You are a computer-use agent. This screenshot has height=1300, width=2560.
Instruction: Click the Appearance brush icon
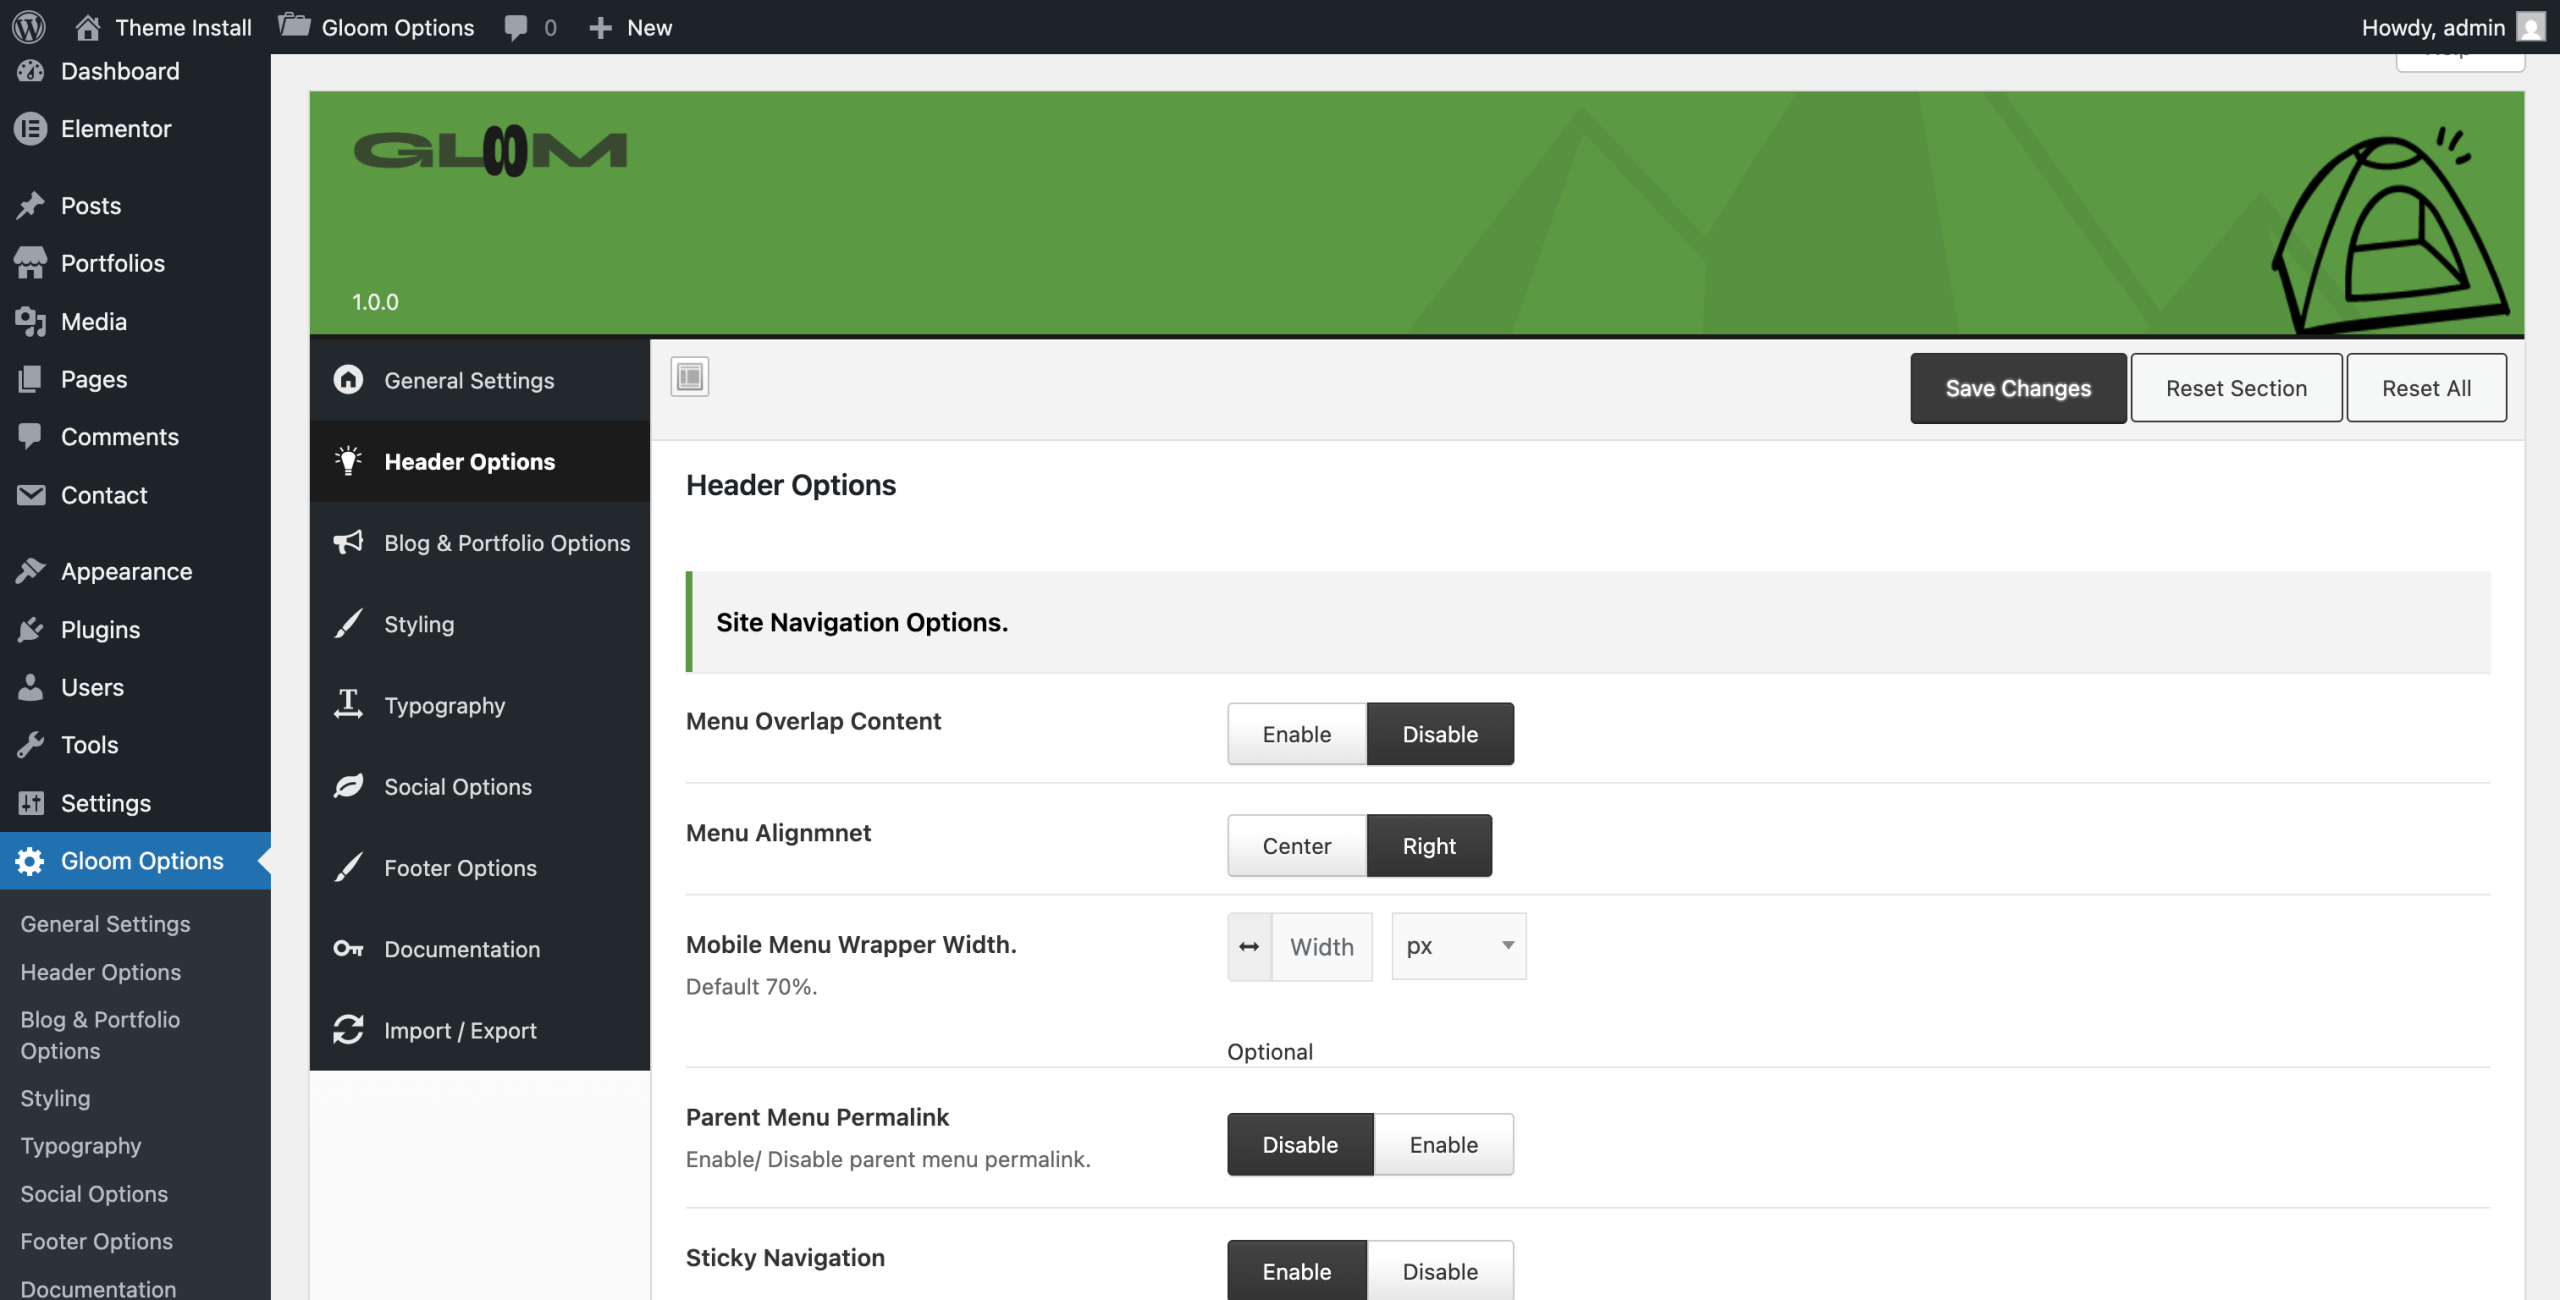click(x=31, y=571)
